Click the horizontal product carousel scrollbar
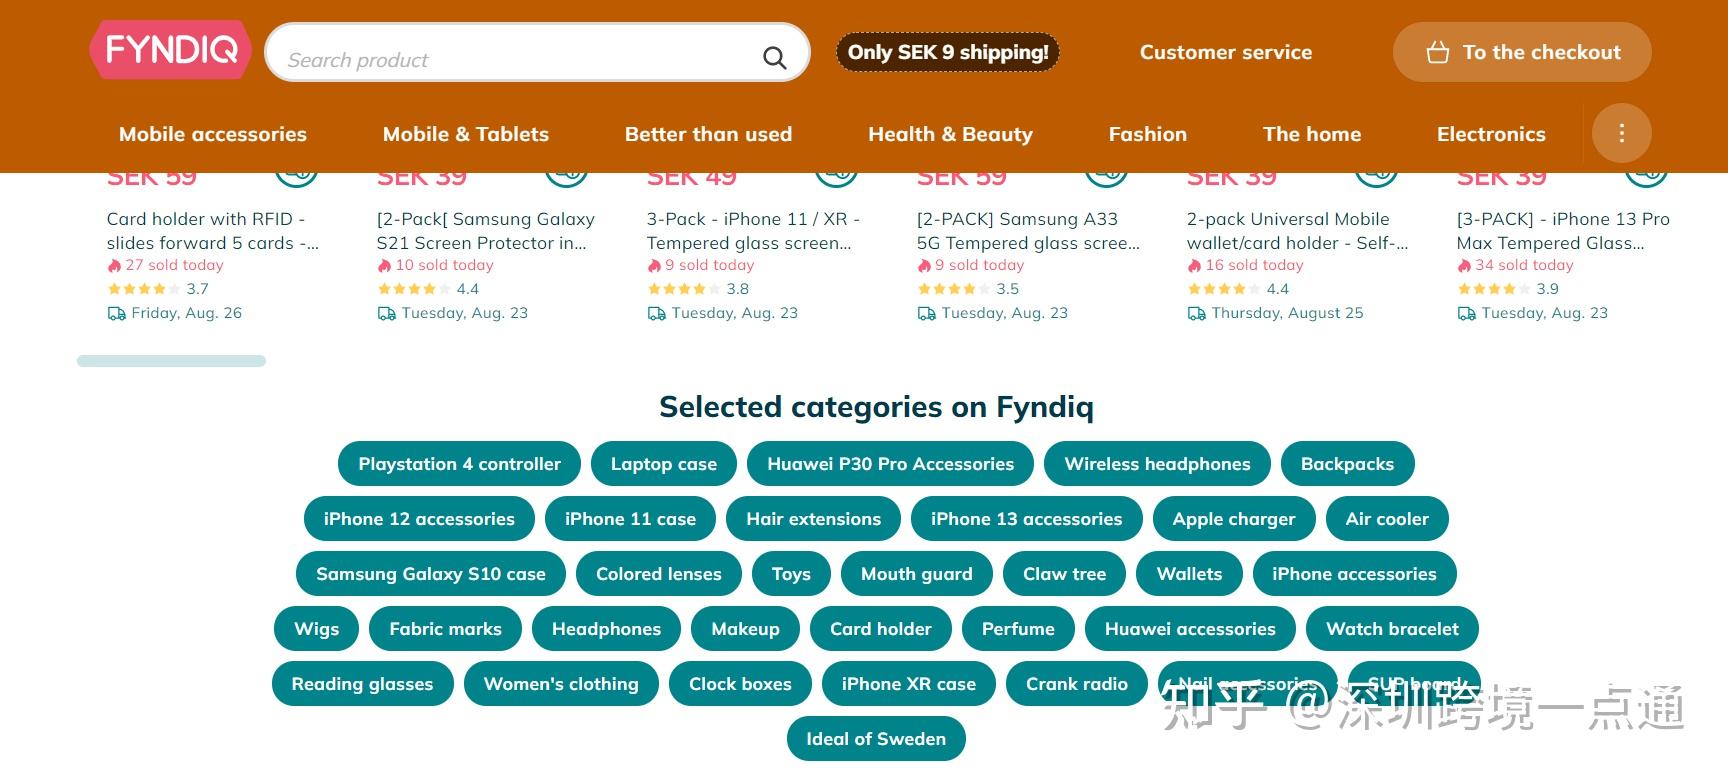1728x776 pixels. 171,361
